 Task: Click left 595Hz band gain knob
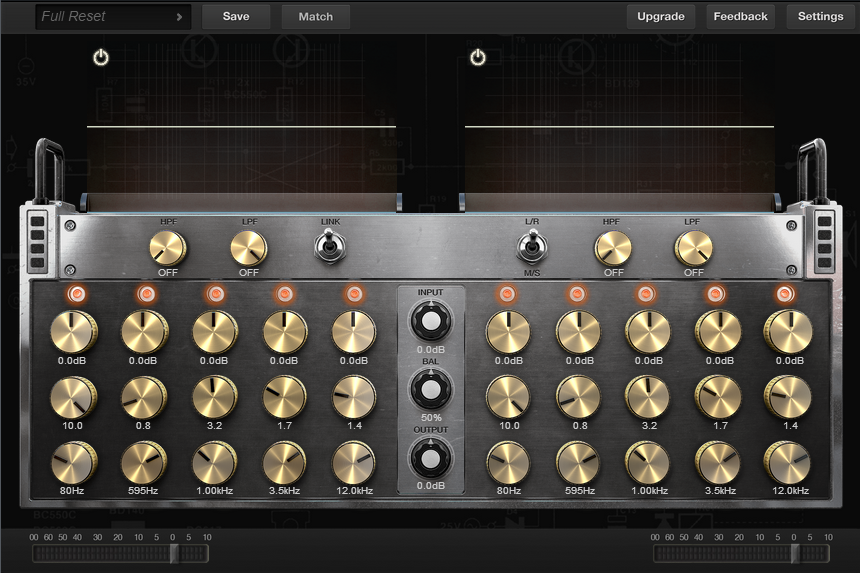(144, 332)
